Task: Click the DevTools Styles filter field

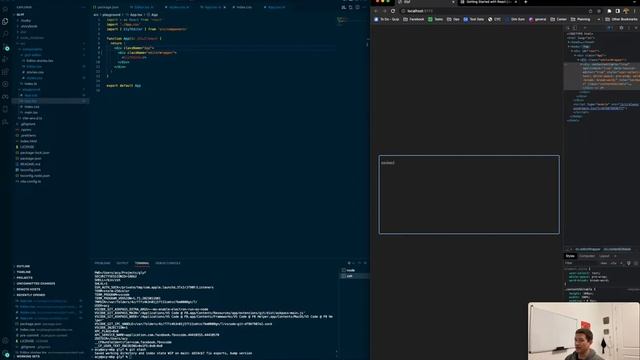Action: coord(580,263)
